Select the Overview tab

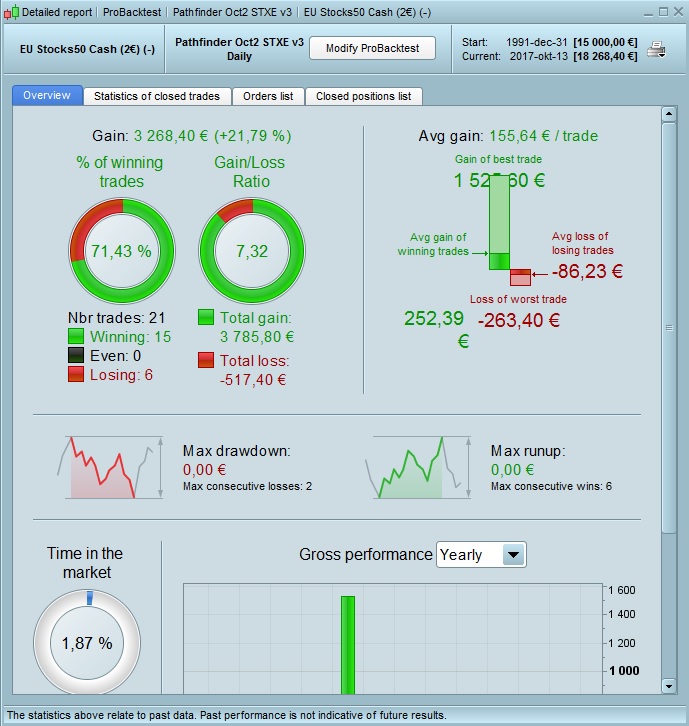click(x=47, y=95)
